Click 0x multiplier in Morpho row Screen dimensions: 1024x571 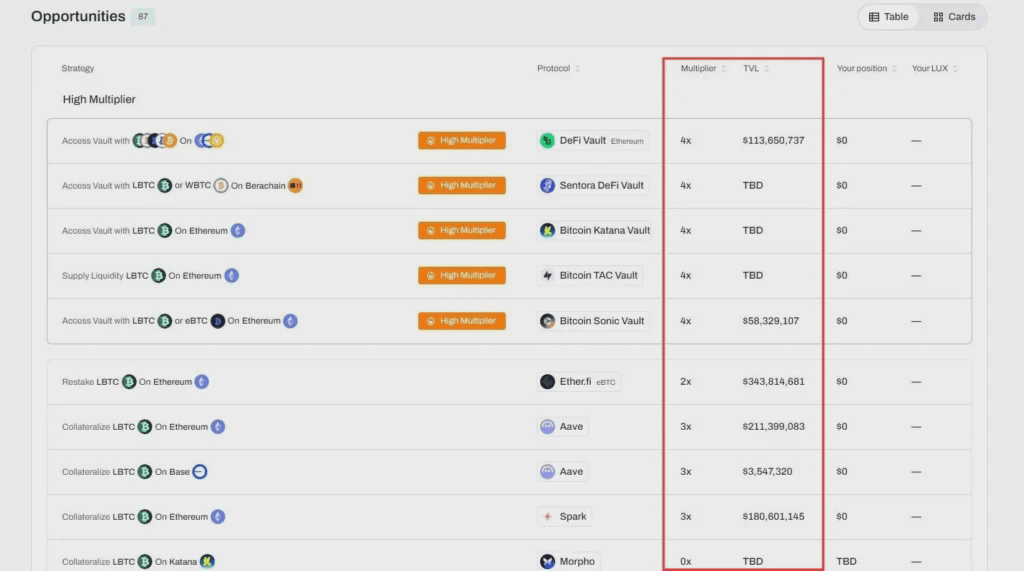(686, 561)
